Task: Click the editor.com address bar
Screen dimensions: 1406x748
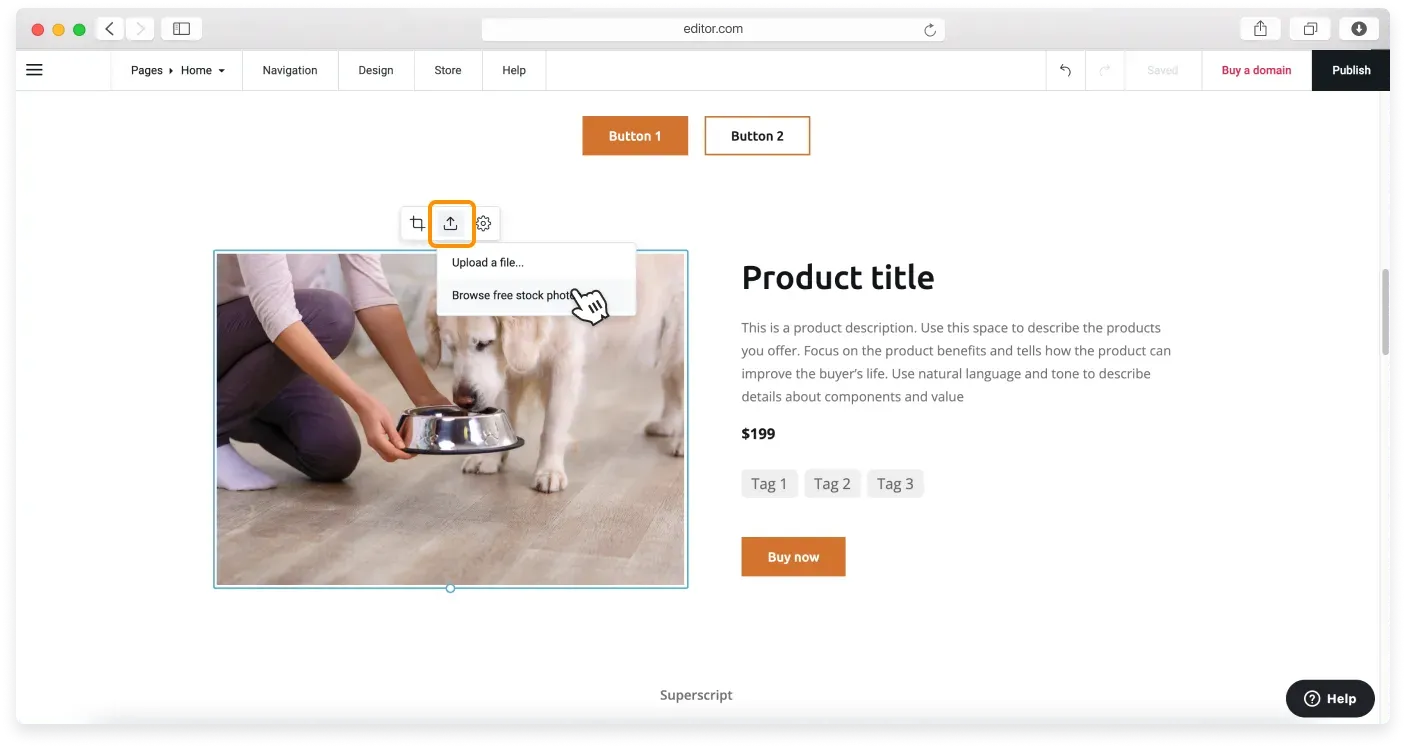Action: pyautogui.click(x=713, y=29)
